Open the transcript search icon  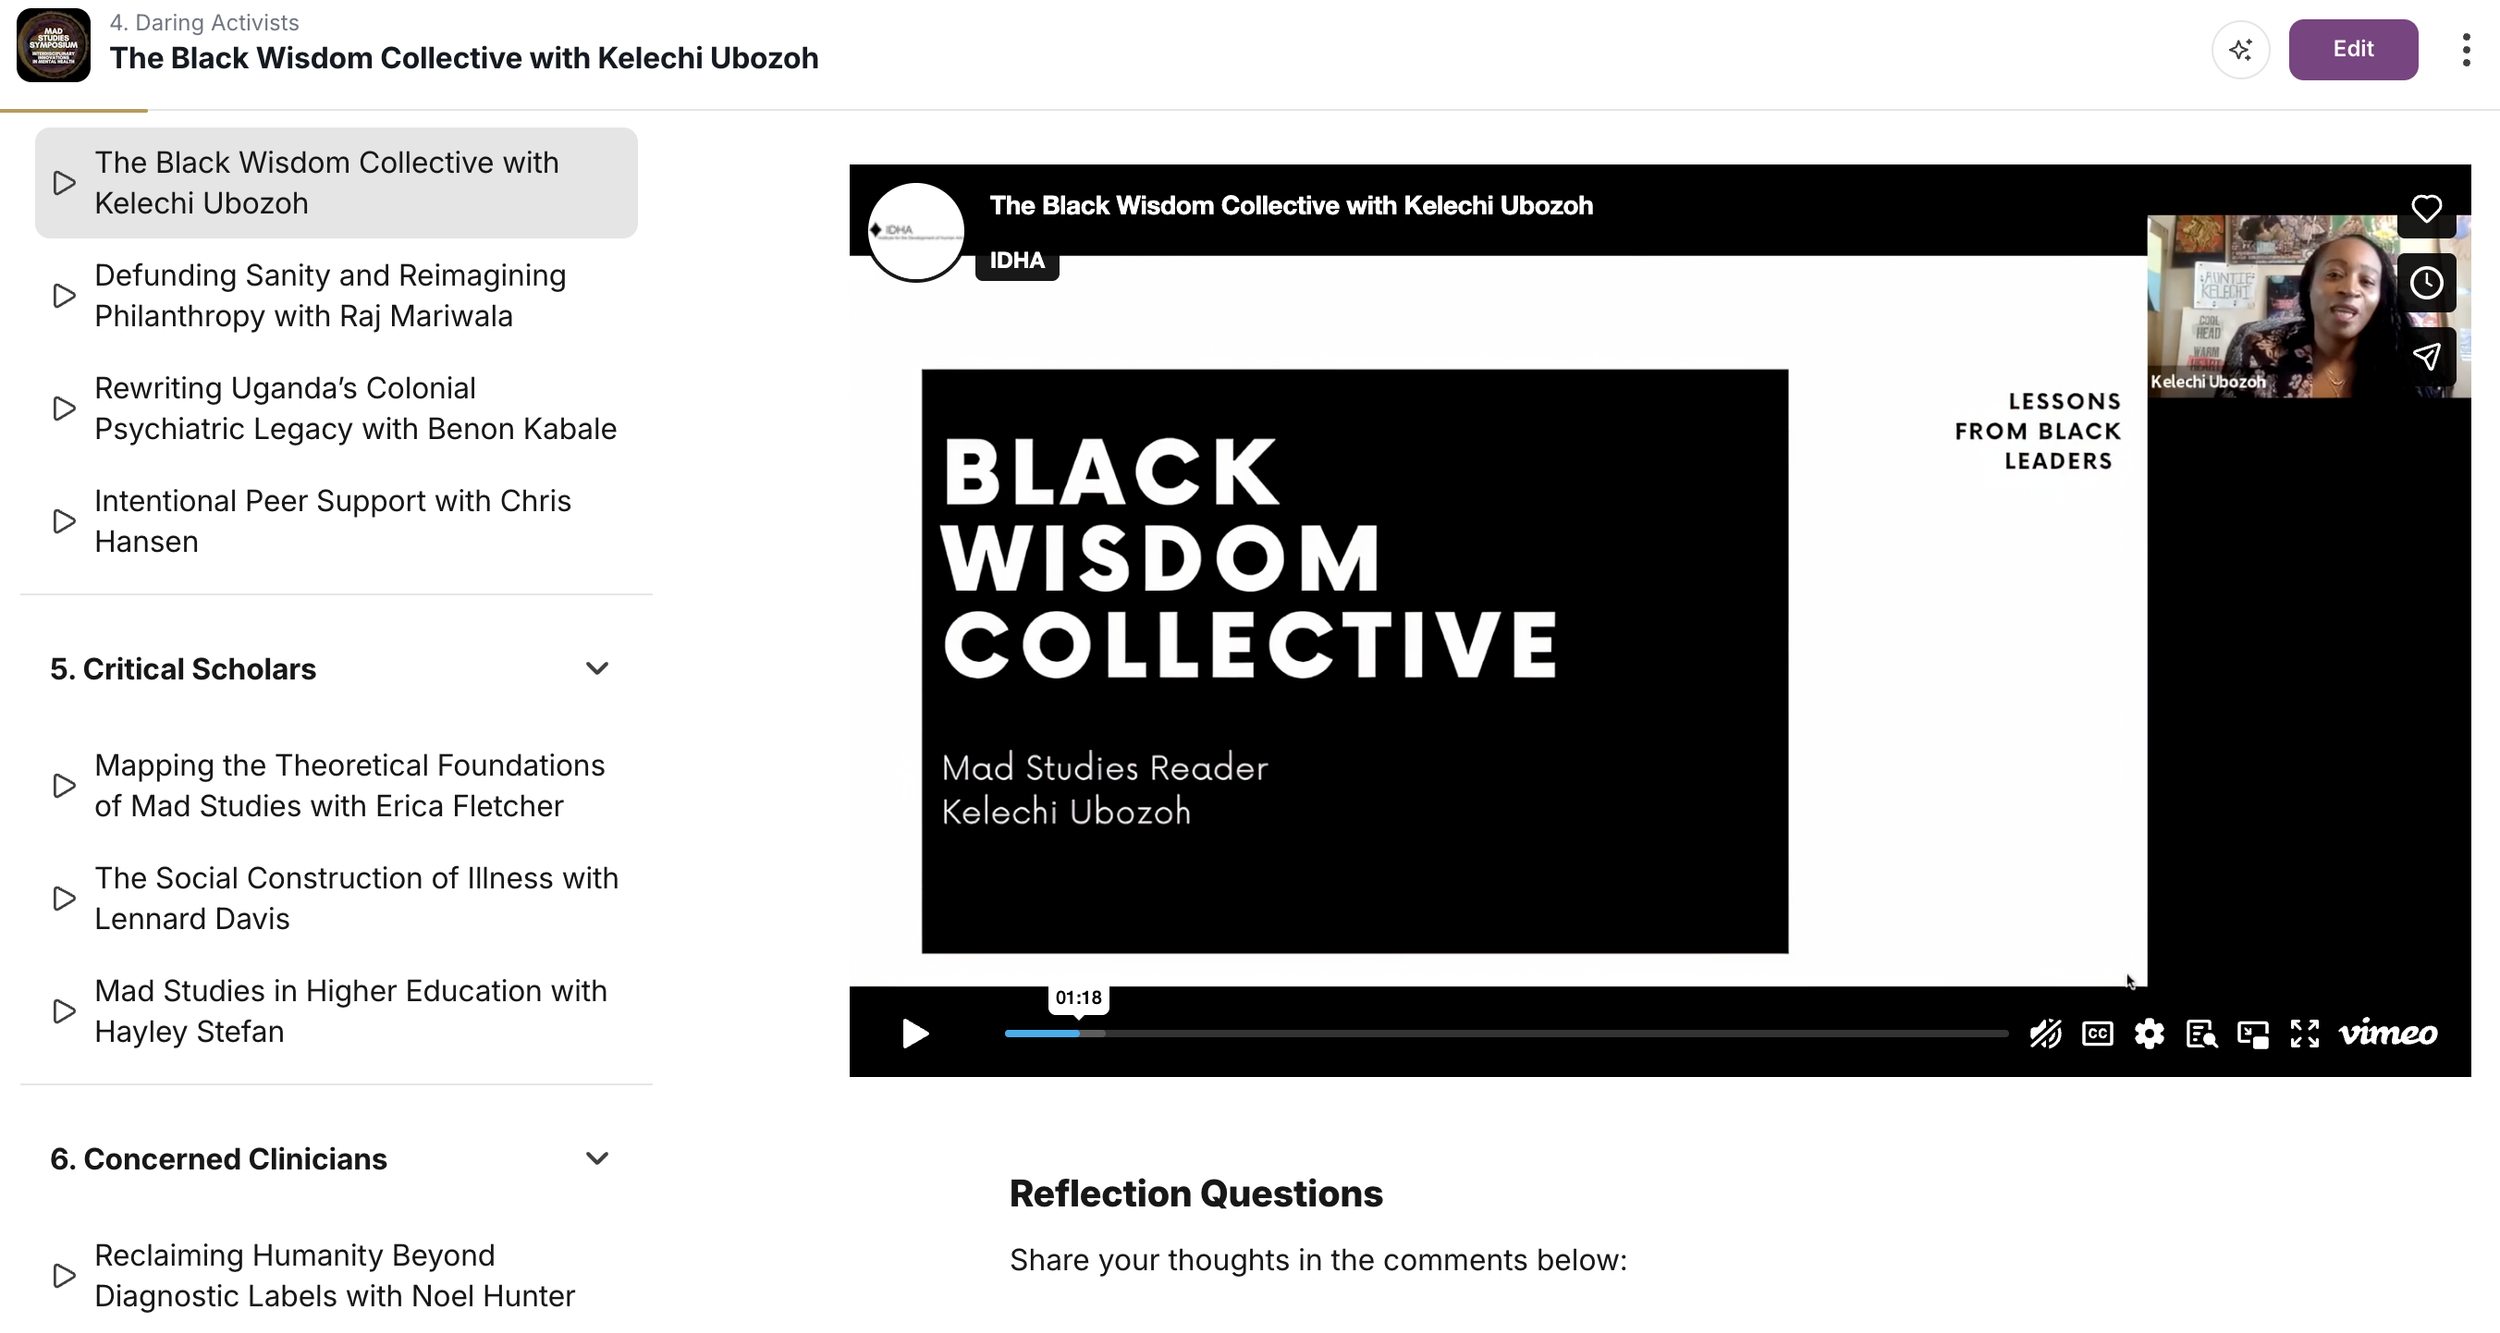click(x=2201, y=1033)
